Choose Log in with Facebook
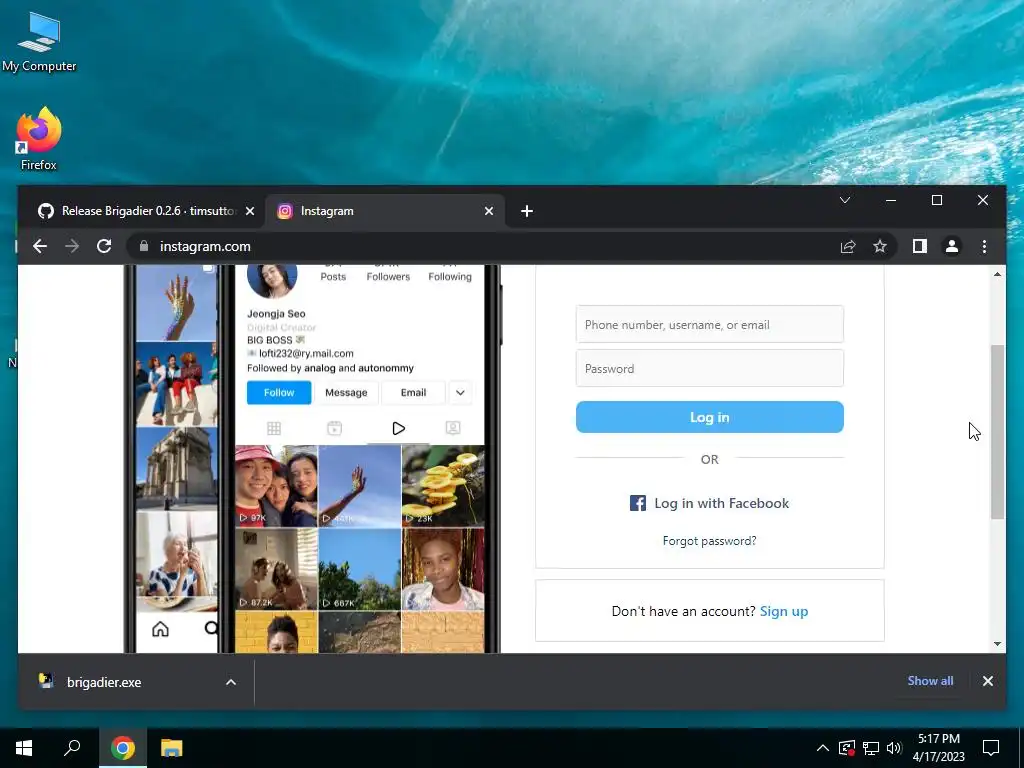Screen dimensions: 1024x768 (709, 503)
